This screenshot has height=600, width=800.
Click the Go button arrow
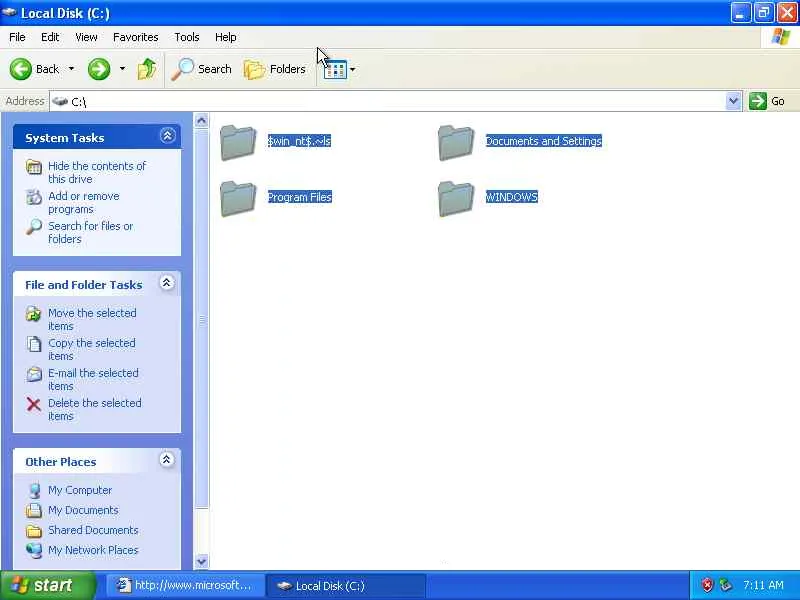[x=758, y=101]
